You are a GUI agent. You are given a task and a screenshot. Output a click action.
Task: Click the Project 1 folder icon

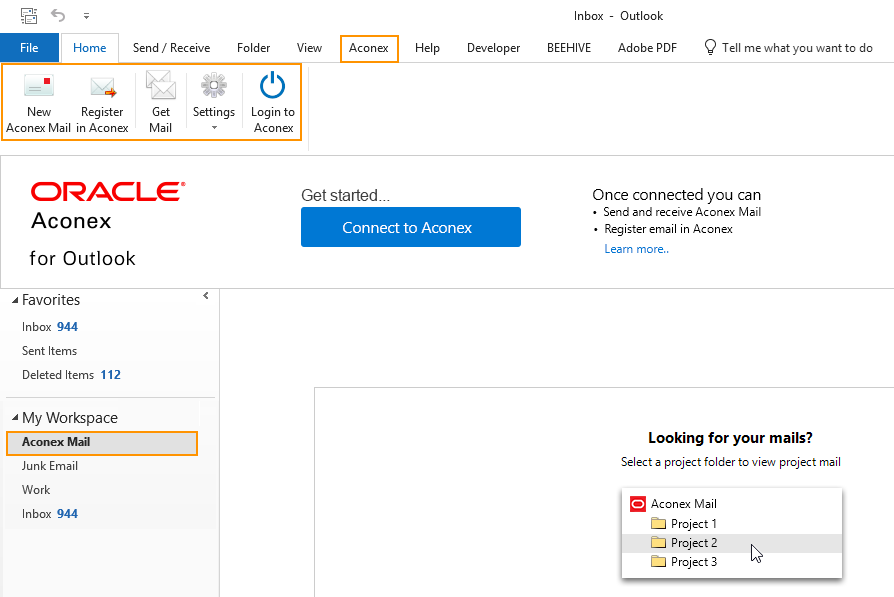pos(659,523)
